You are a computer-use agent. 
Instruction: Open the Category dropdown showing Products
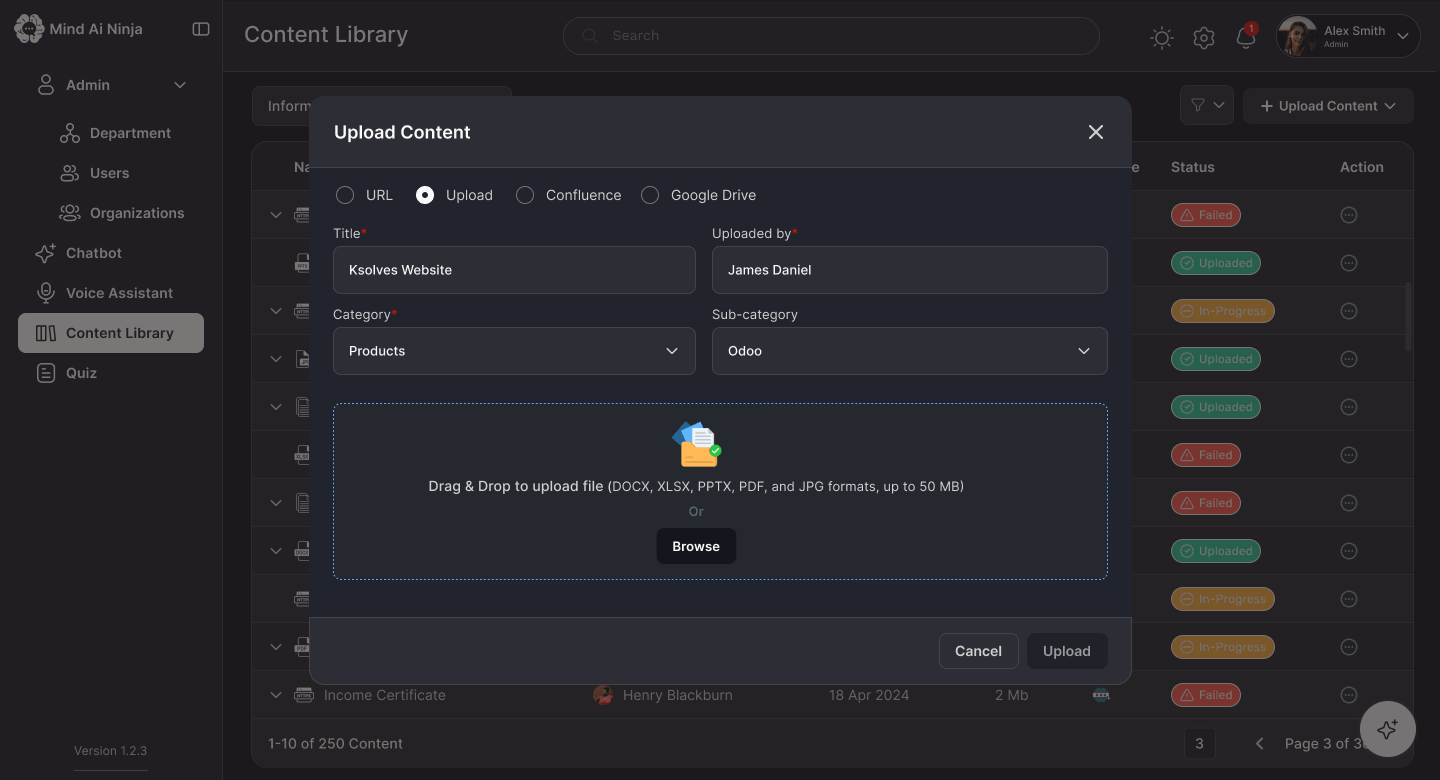point(514,351)
